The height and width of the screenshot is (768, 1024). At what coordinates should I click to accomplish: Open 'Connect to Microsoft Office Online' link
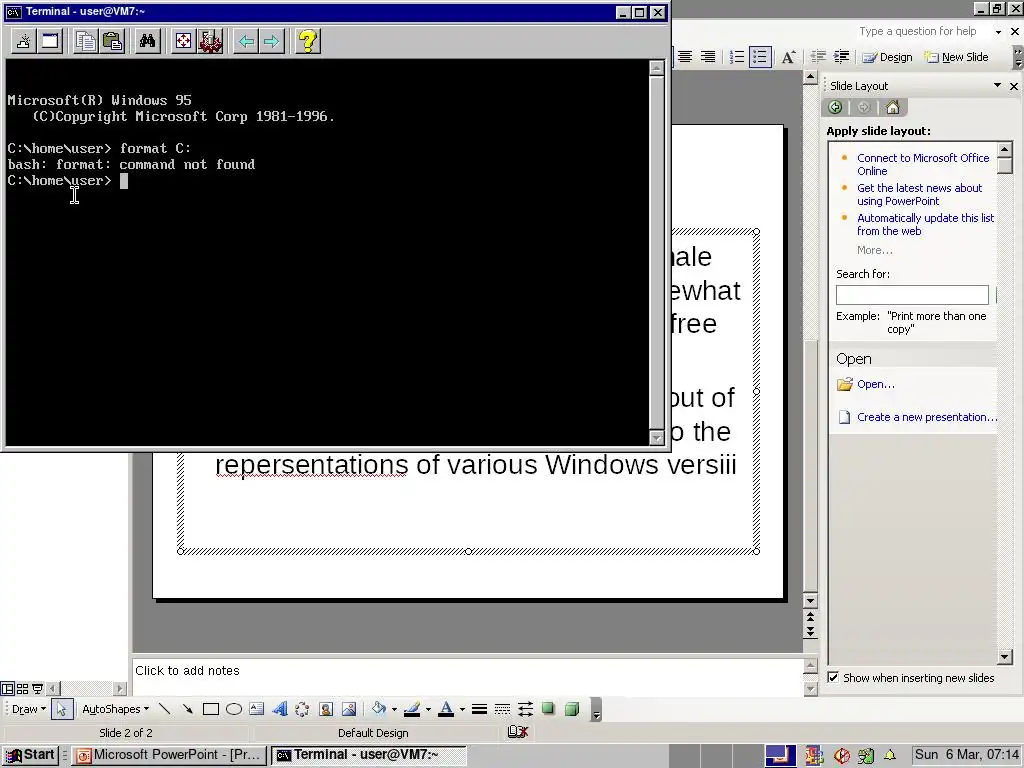[x=923, y=165]
